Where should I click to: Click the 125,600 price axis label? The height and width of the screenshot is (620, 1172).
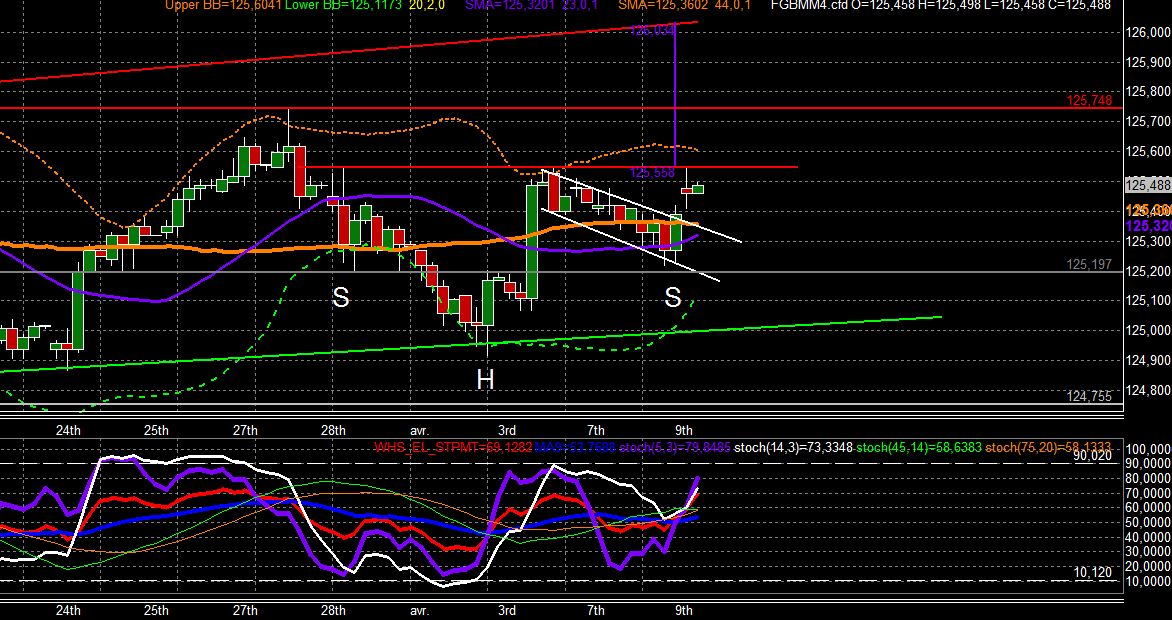click(1147, 152)
